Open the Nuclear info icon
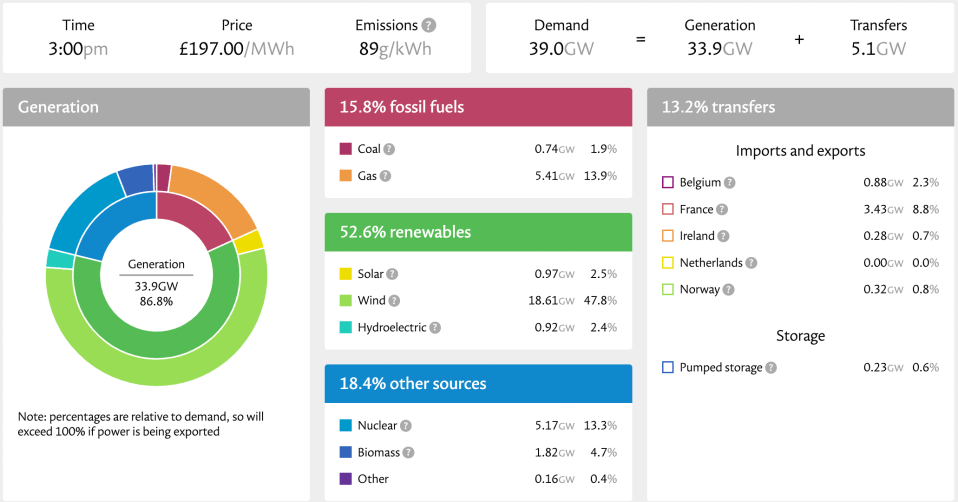958x502 pixels. (x=405, y=426)
